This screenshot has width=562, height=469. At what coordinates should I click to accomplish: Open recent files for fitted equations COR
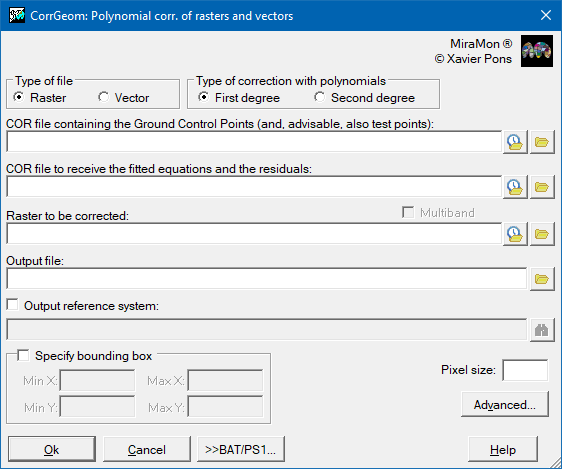click(x=515, y=187)
